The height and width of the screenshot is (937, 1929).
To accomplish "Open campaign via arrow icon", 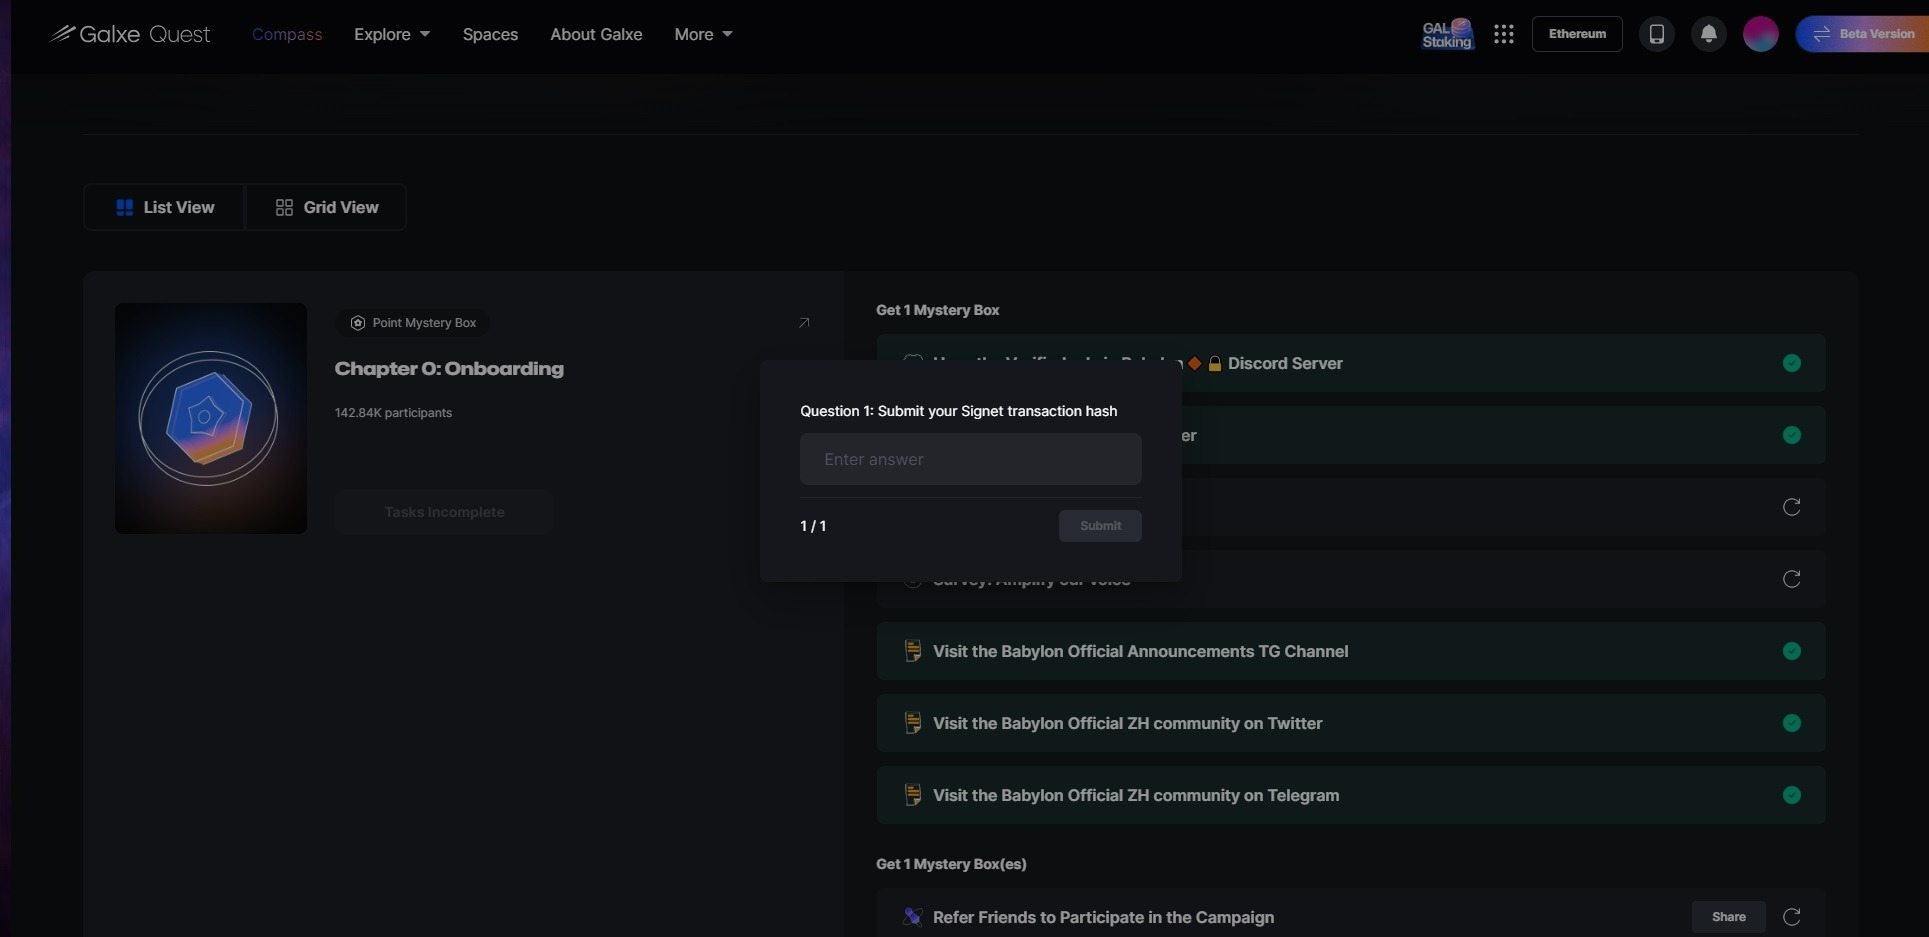I will tap(803, 323).
